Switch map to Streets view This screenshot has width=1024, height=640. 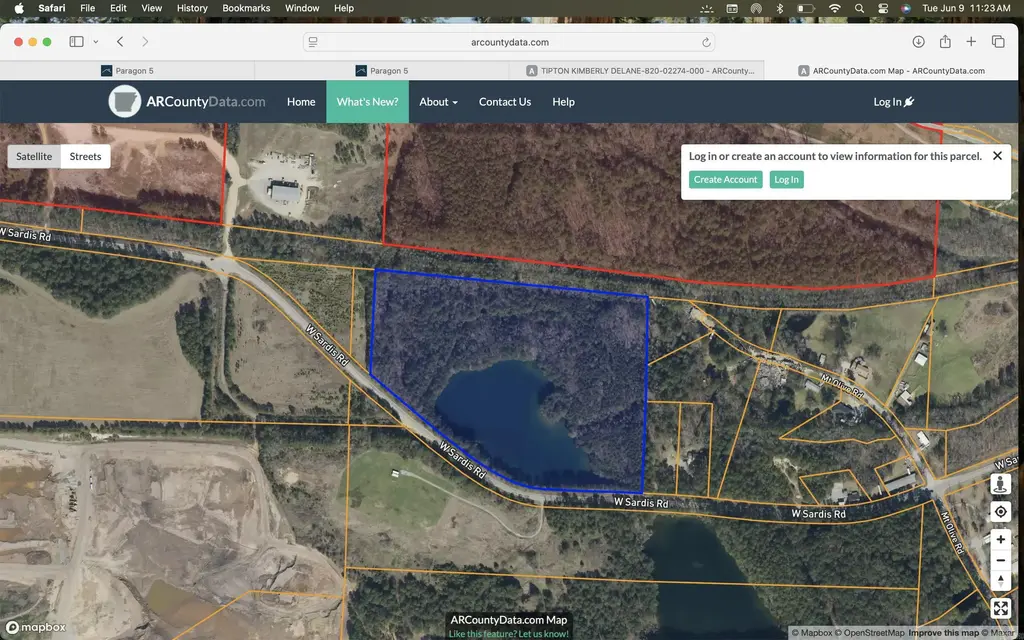tap(86, 157)
